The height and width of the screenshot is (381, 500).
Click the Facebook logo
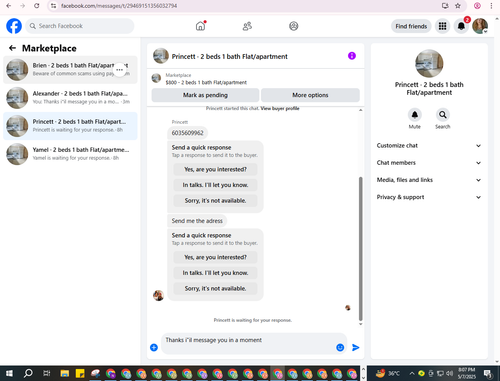click(x=14, y=26)
